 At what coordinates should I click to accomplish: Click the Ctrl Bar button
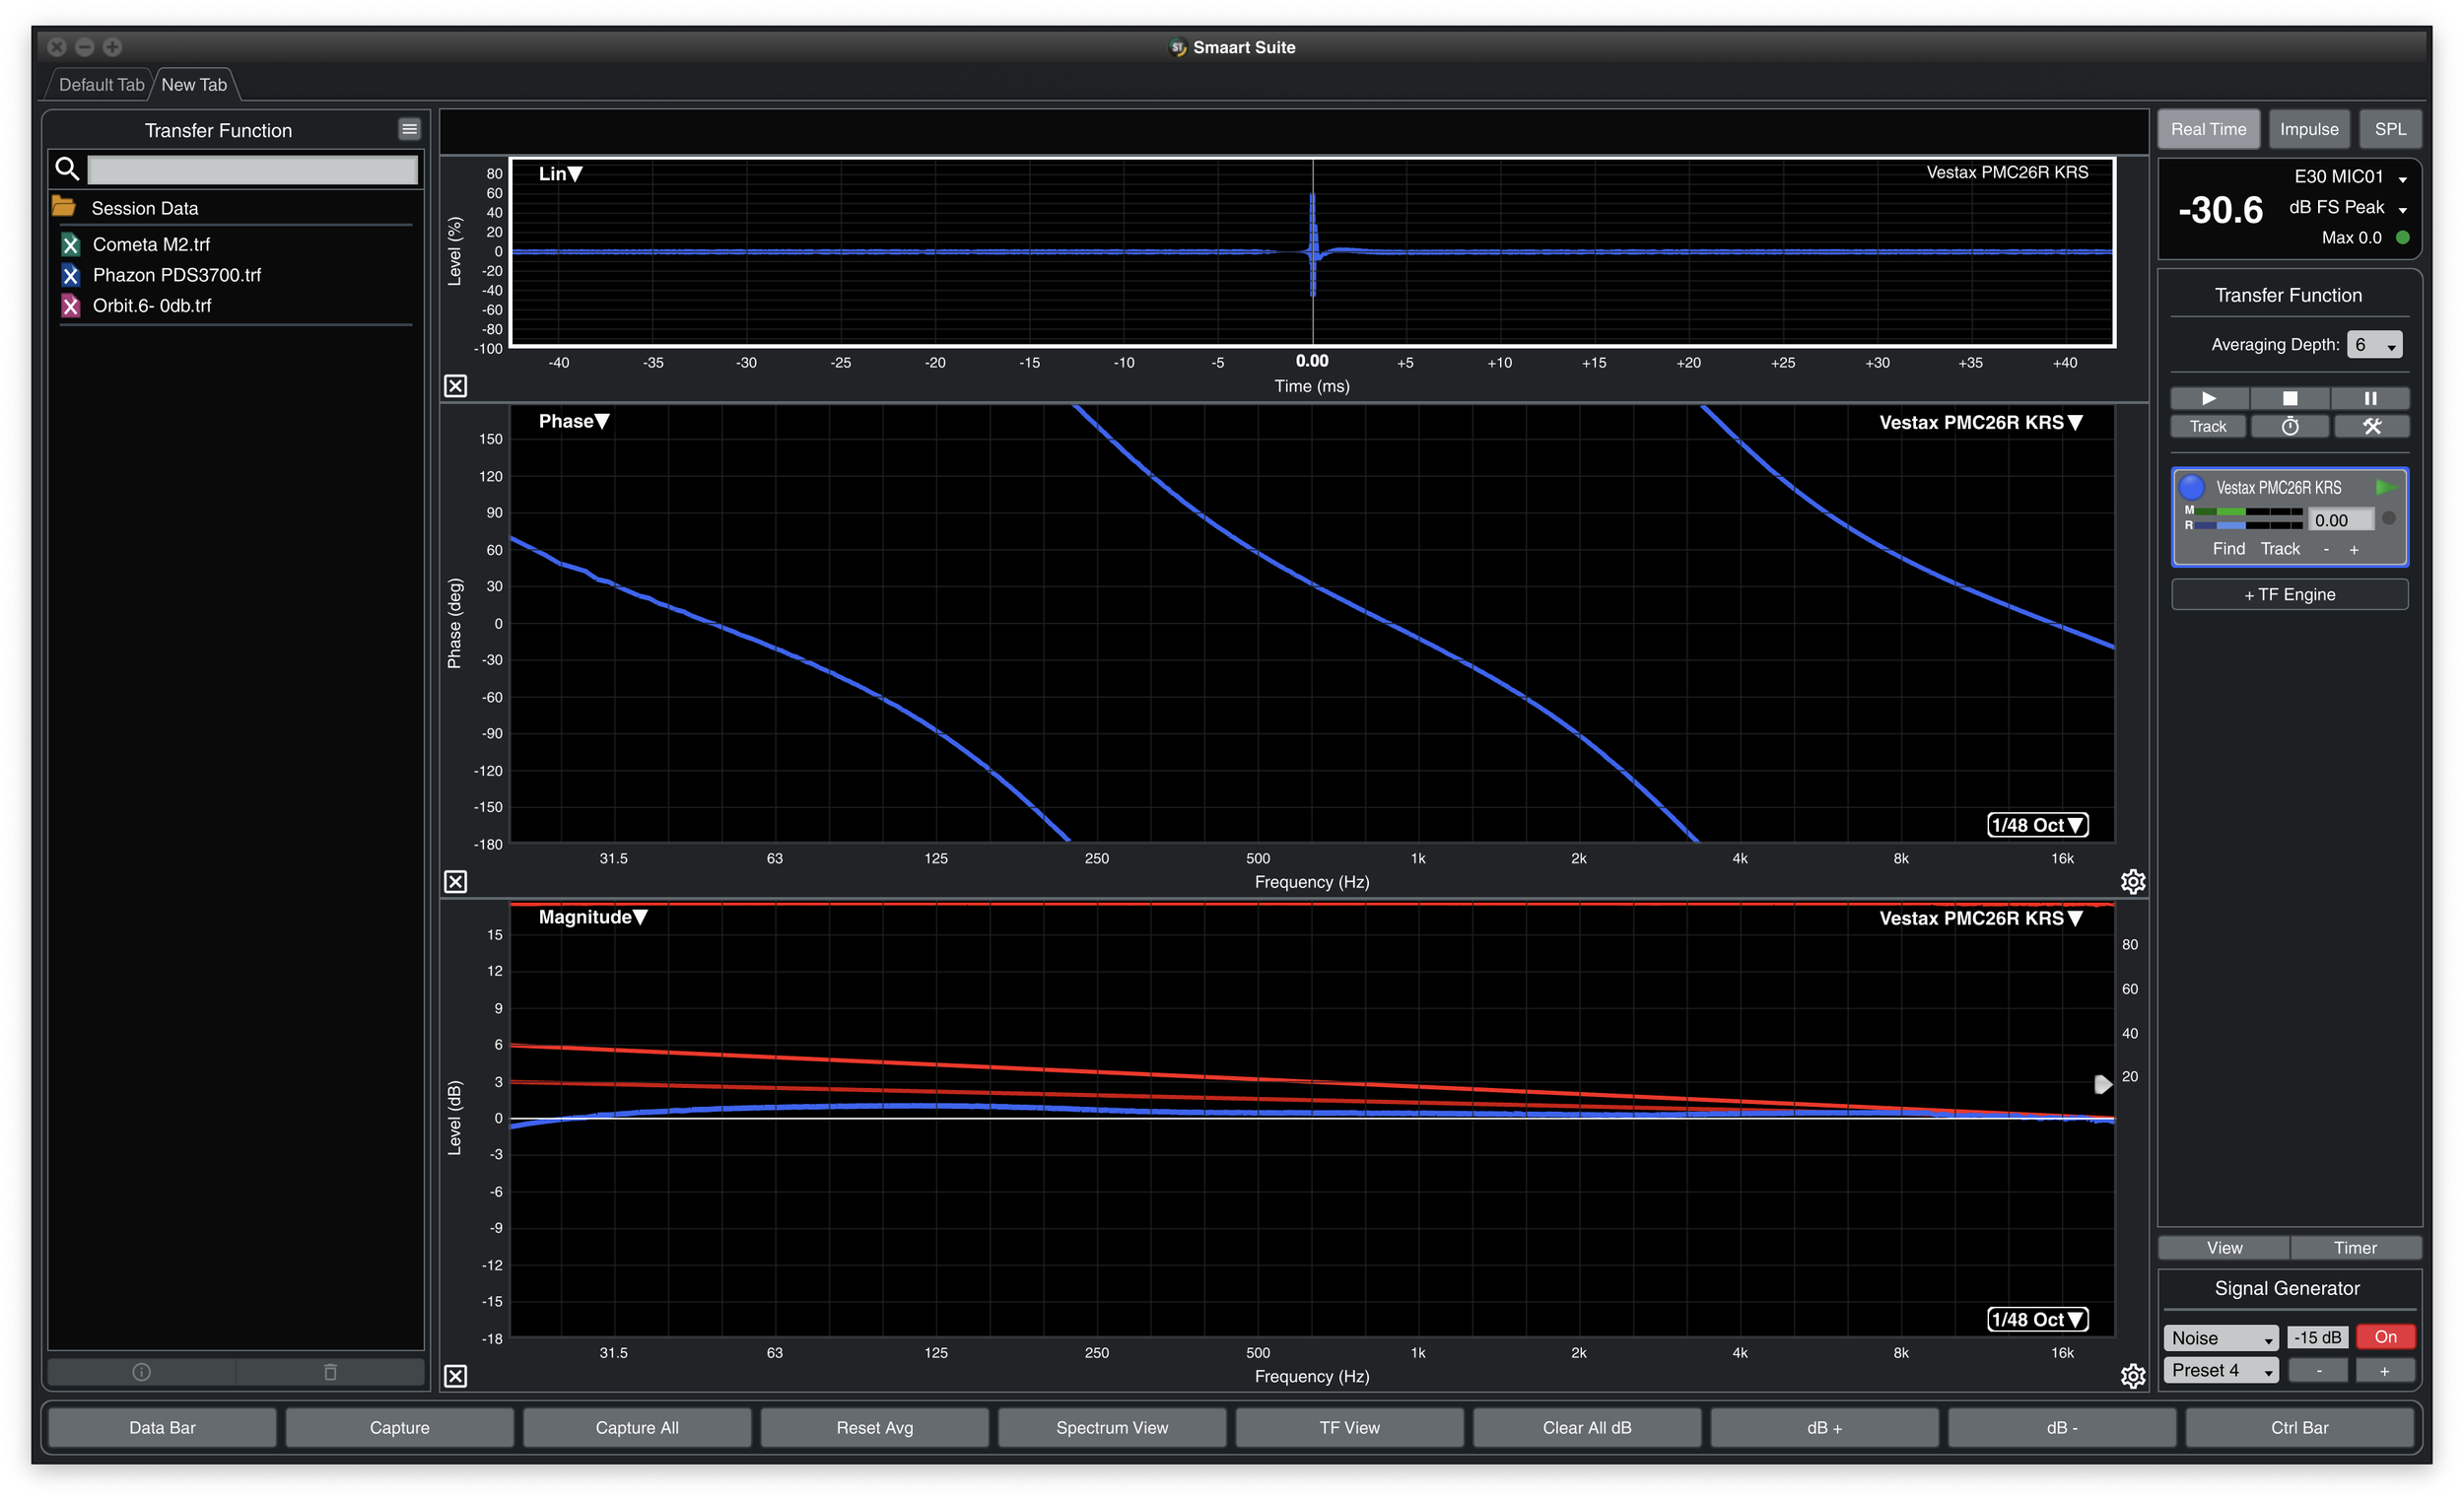2300,1427
